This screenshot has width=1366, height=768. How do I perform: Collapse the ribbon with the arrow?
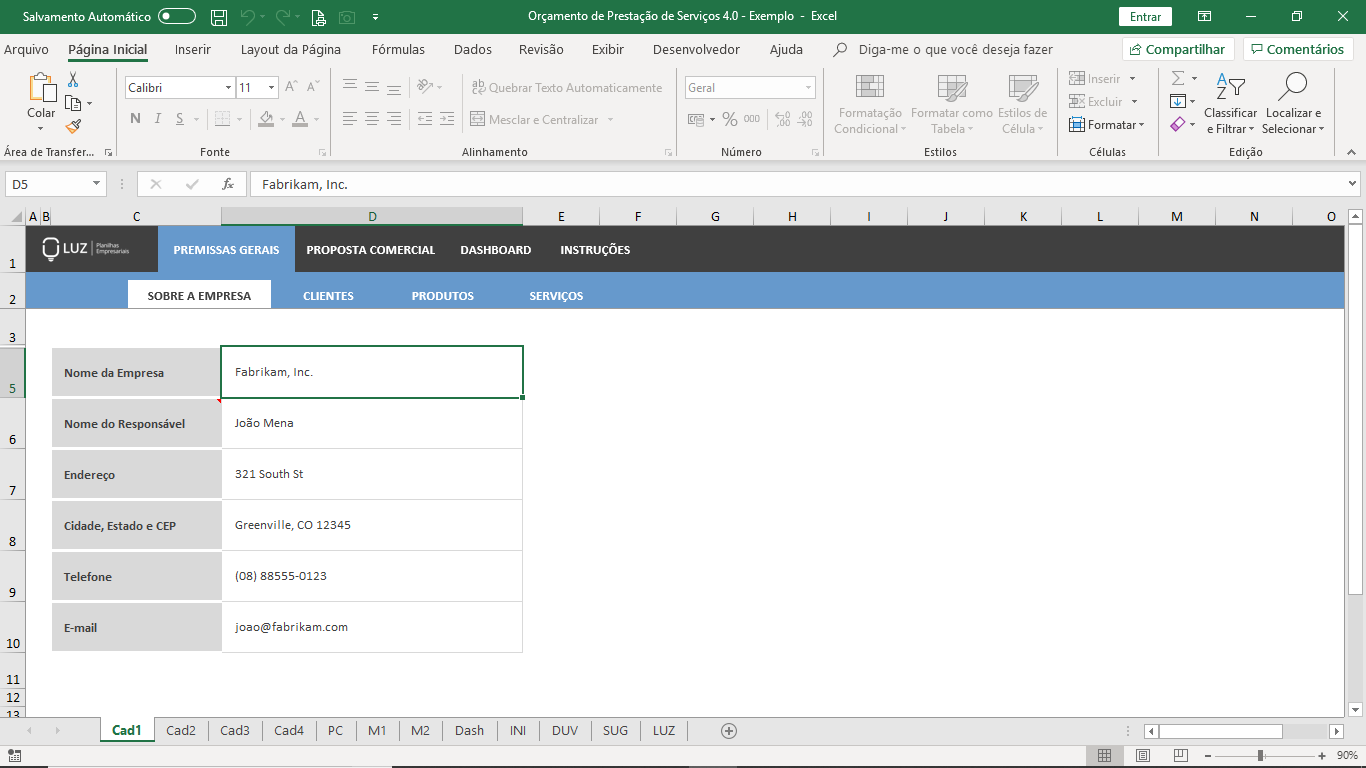coord(1351,153)
